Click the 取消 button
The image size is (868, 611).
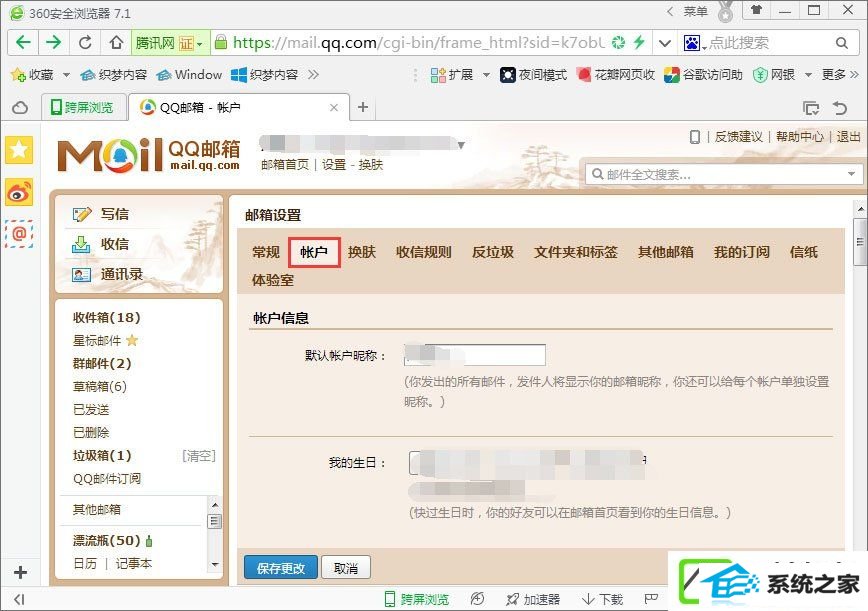(346, 568)
